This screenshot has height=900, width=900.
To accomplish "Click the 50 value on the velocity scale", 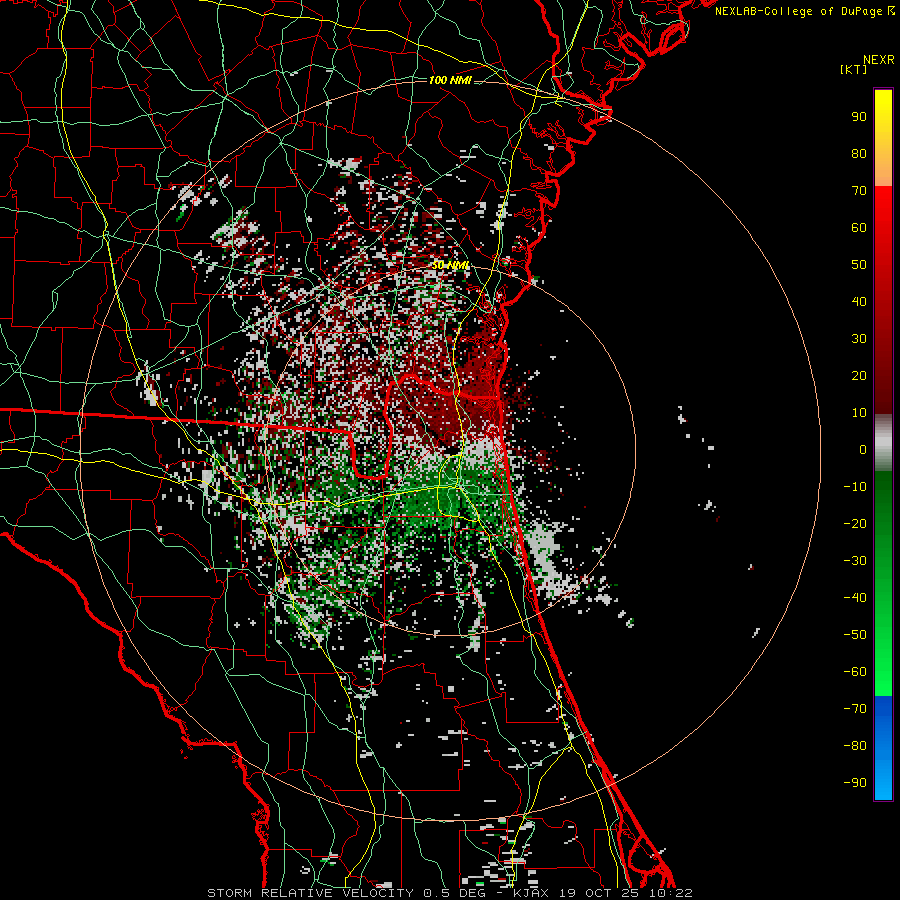I will tap(859, 265).
